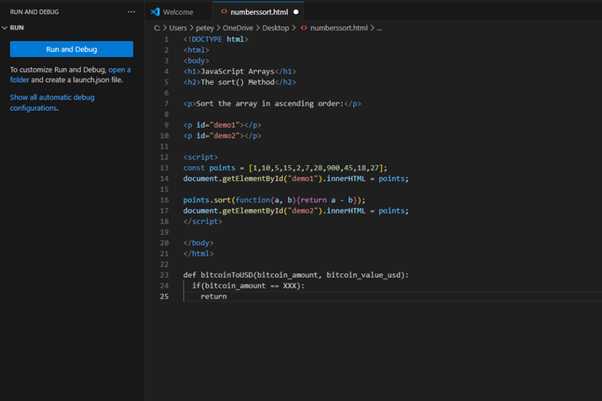The height and width of the screenshot is (401, 602).
Task: Open 'Users' breadcrumb segment
Action: point(178,28)
